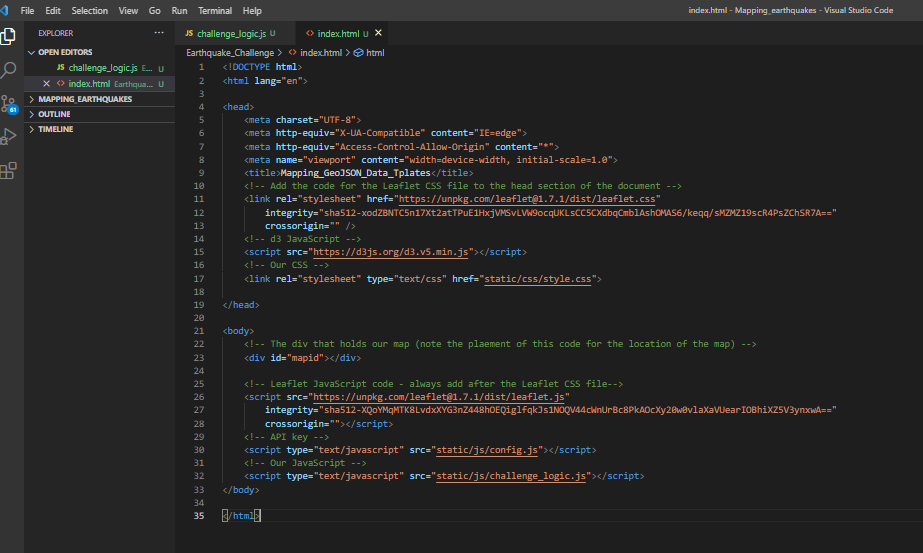Open Source Control view with 61 badge
923x553 pixels.
8,104
